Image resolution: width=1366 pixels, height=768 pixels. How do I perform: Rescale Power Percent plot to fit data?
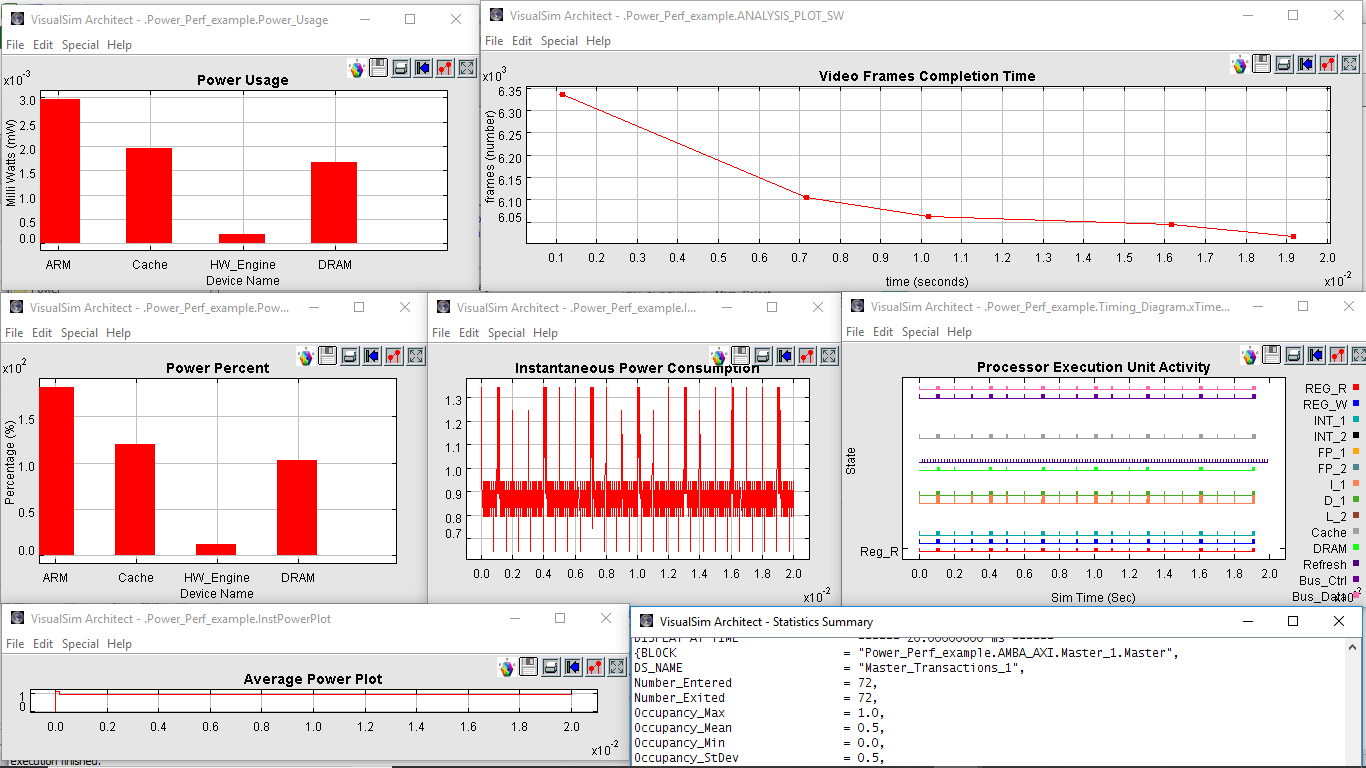pyautogui.click(x=416, y=356)
